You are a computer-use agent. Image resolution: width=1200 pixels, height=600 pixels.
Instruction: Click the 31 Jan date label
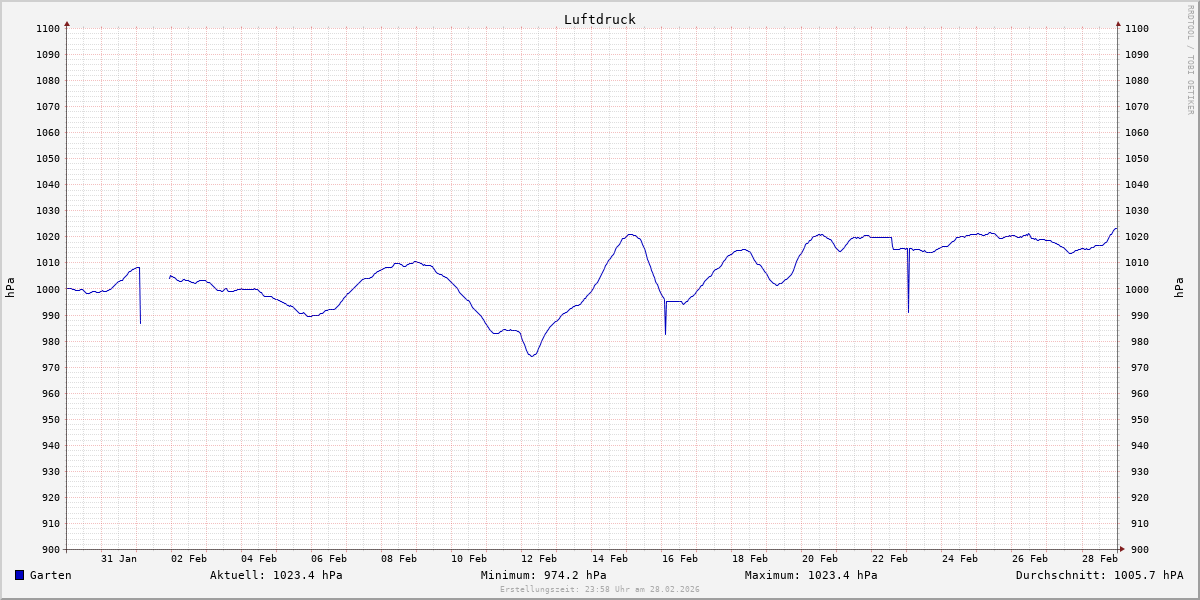coord(119,558)
